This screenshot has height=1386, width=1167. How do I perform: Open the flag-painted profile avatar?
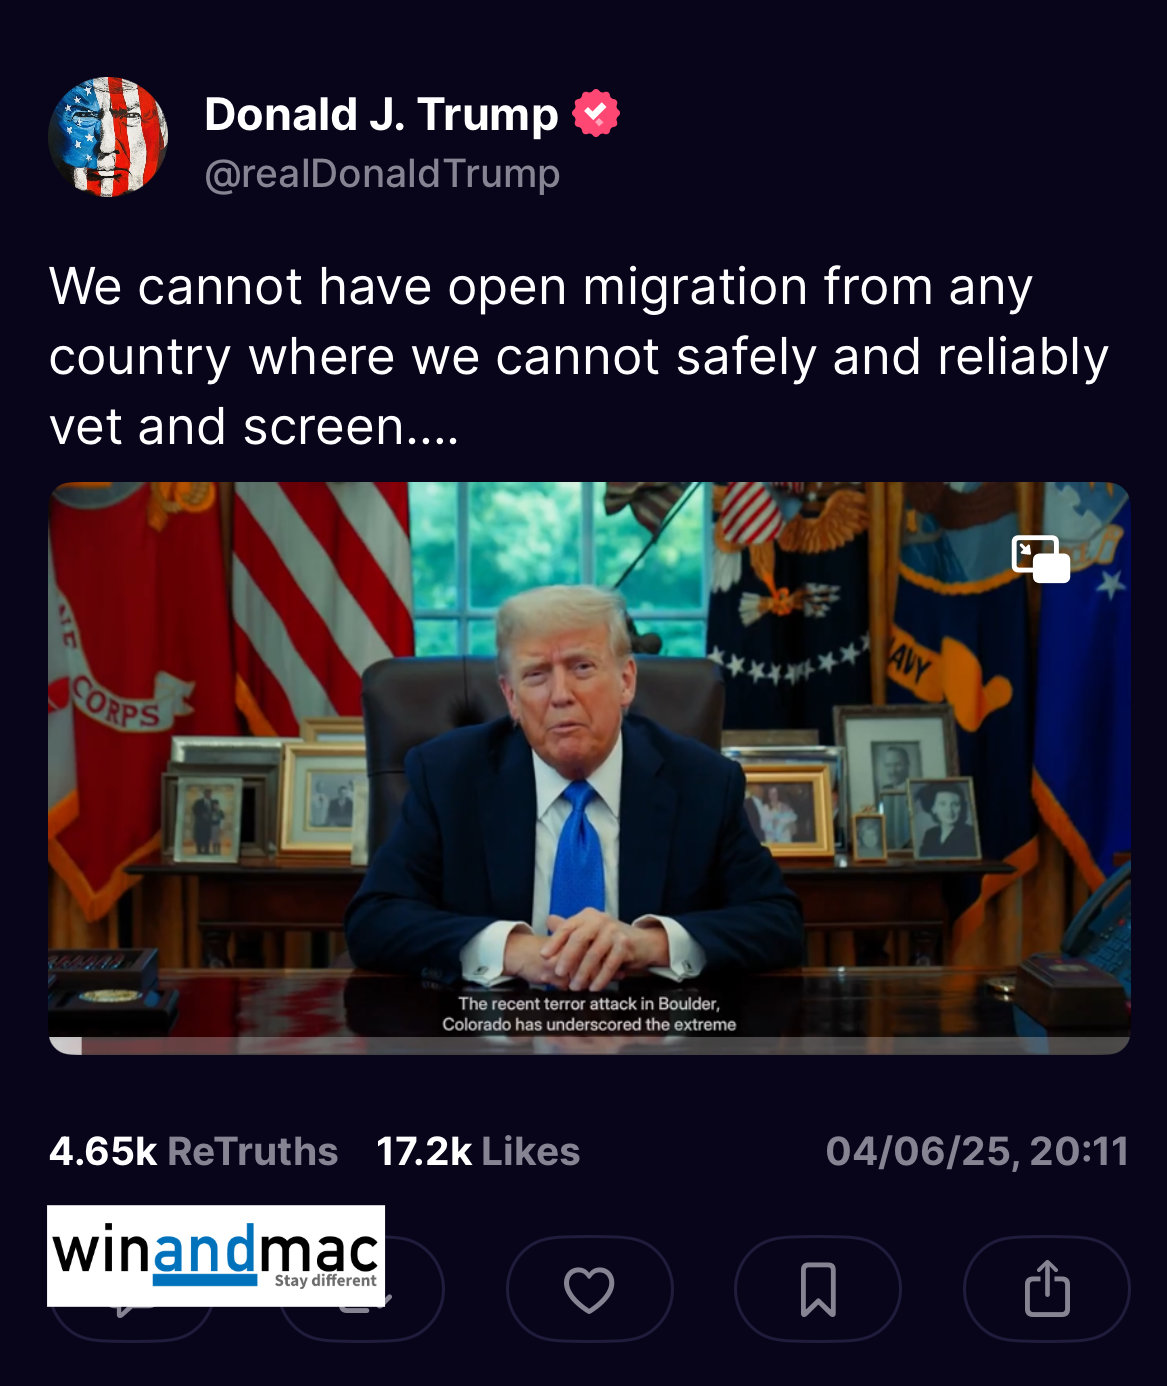point(108,137)
